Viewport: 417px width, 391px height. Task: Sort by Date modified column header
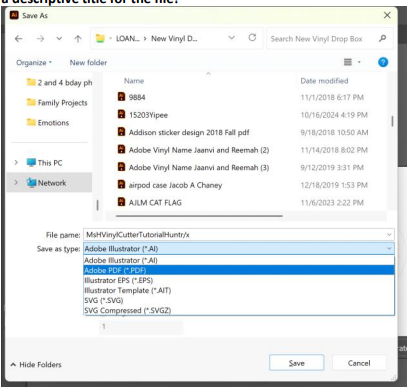click(324, 81)
